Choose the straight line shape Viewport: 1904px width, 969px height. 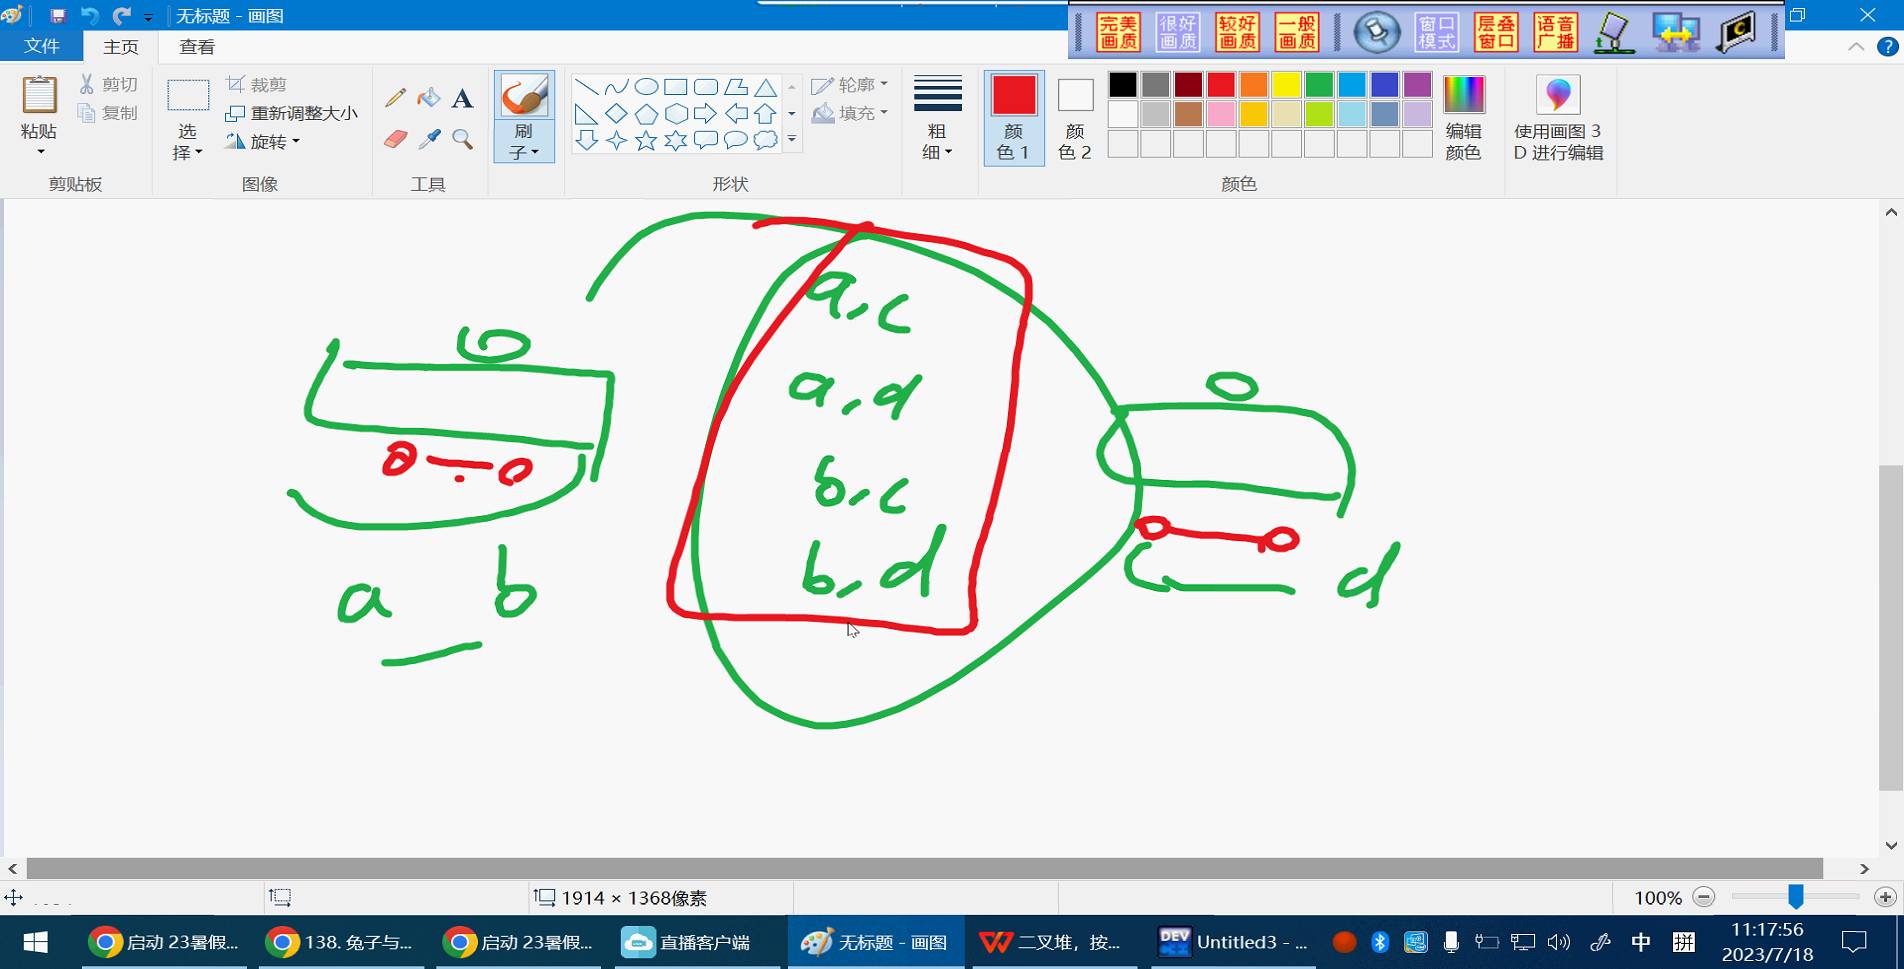point(587,87)
